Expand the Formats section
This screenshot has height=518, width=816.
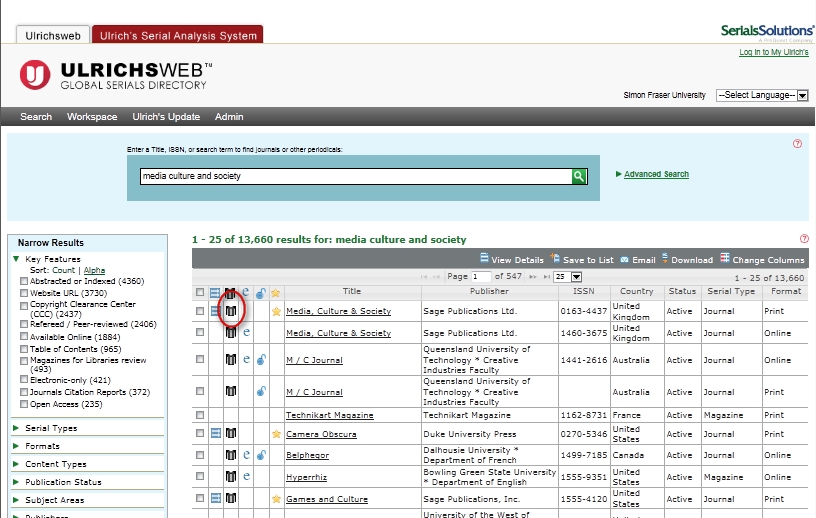coord(16,446)
